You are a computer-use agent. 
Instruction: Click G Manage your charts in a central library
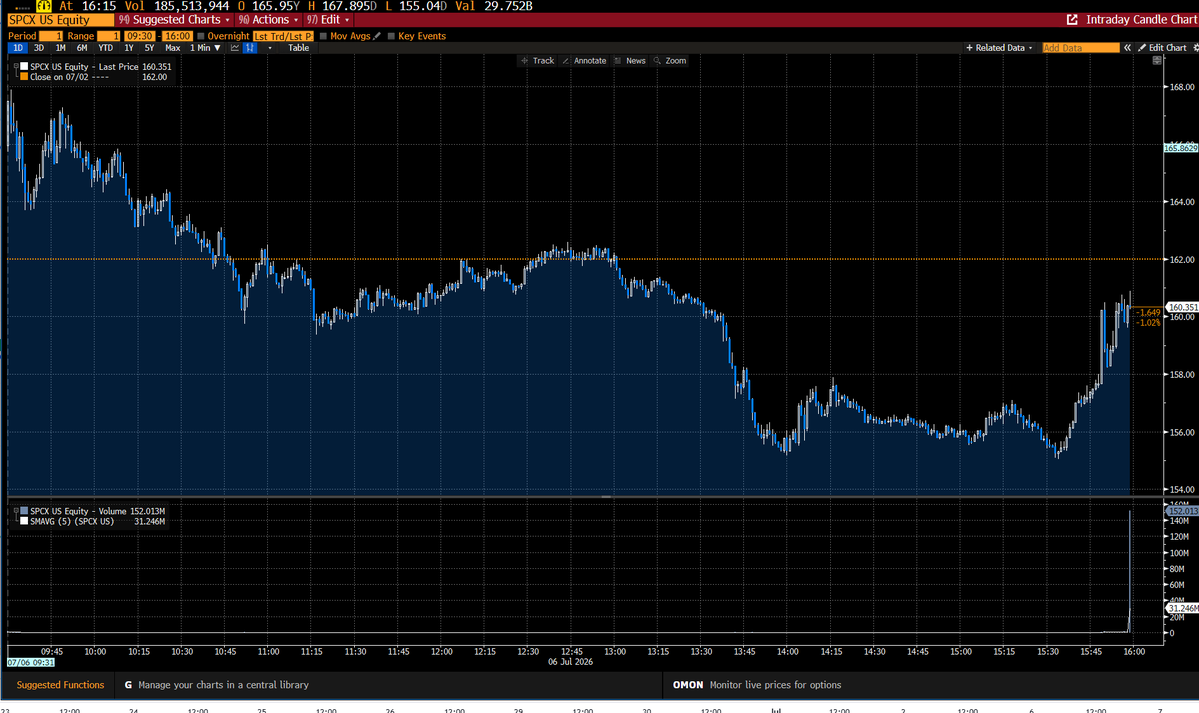pos(216,685)
